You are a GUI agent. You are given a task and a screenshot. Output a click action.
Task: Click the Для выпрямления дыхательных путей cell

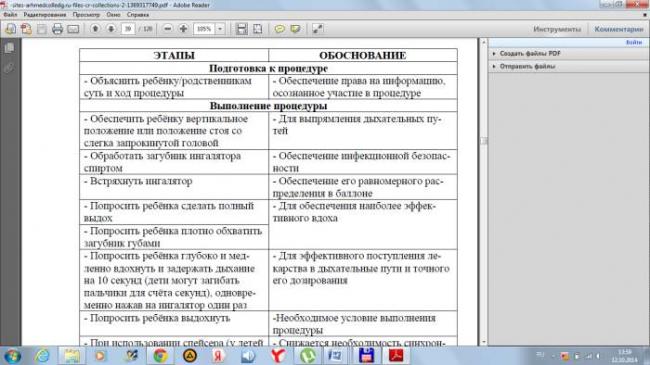point(363,131)
